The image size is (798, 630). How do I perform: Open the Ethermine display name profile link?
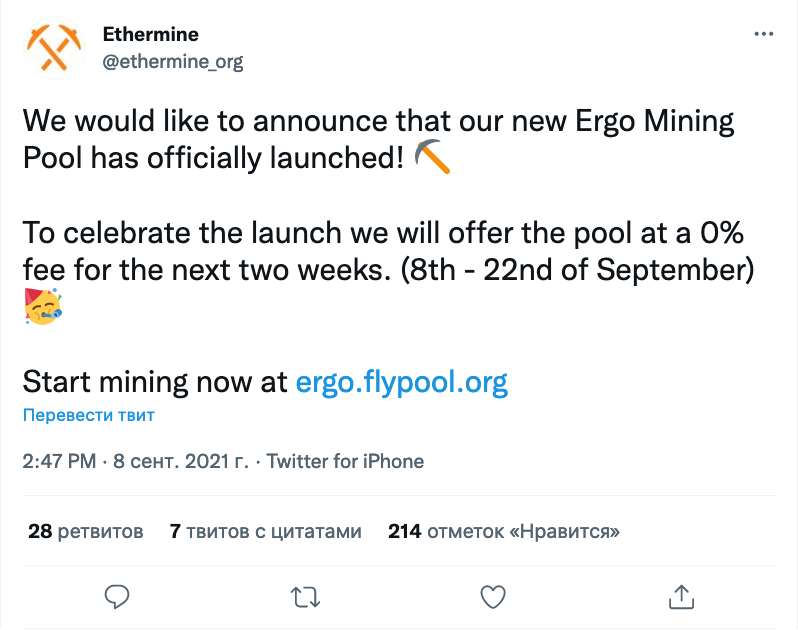click(151, 34)
